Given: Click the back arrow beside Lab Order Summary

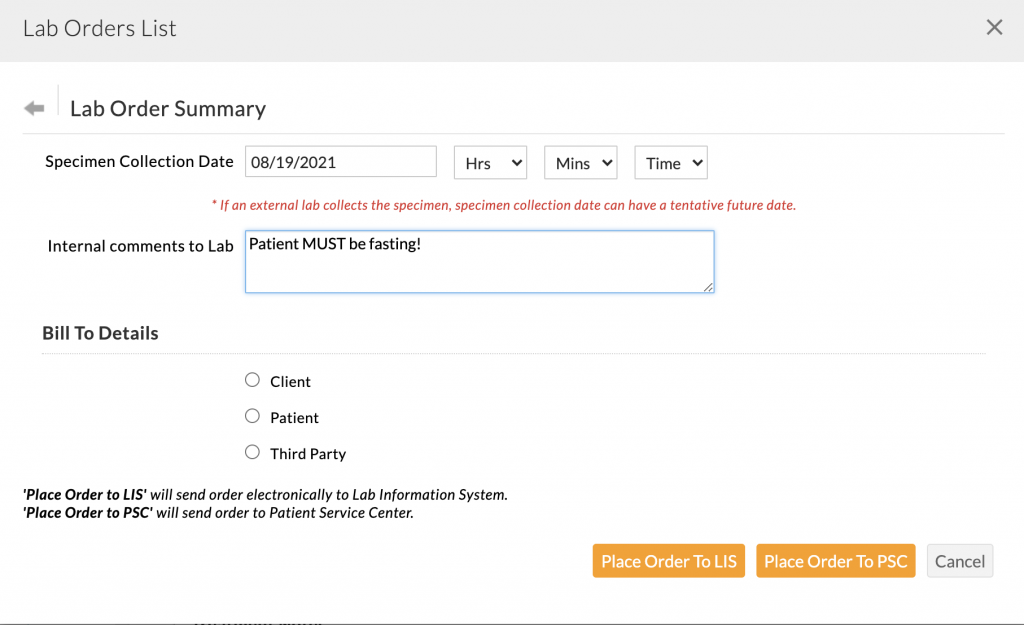Looking at the screenshot, I should pyautogui.click(x=34, y=108).
